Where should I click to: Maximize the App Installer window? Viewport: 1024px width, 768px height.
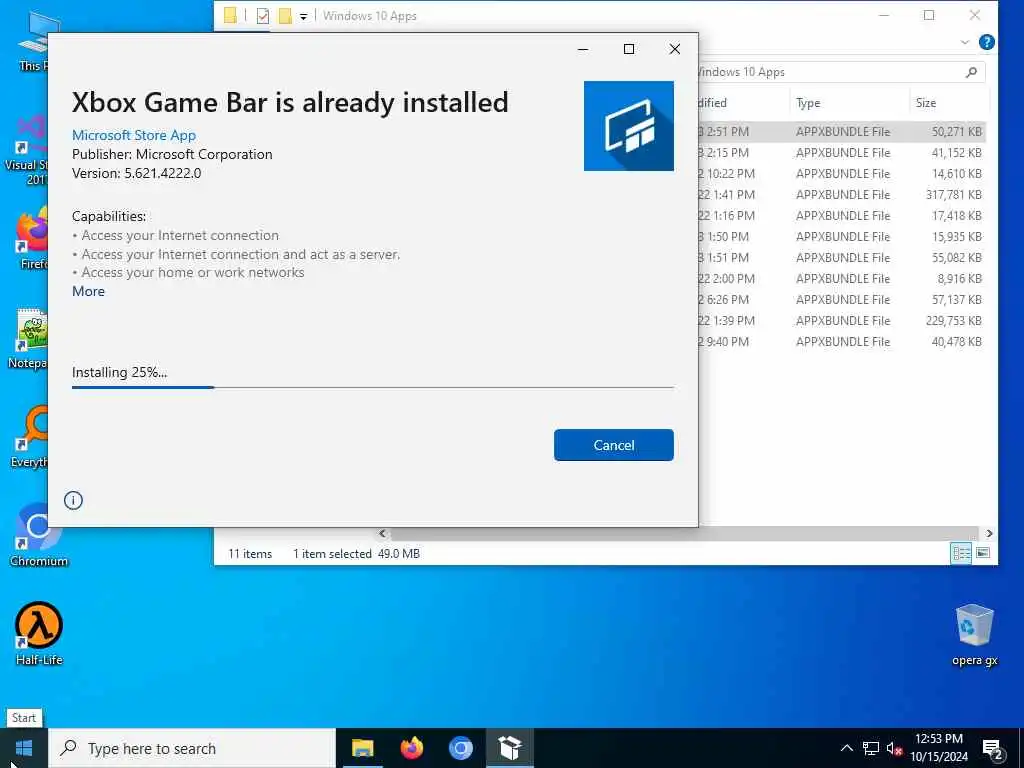(x=629, y=49)
